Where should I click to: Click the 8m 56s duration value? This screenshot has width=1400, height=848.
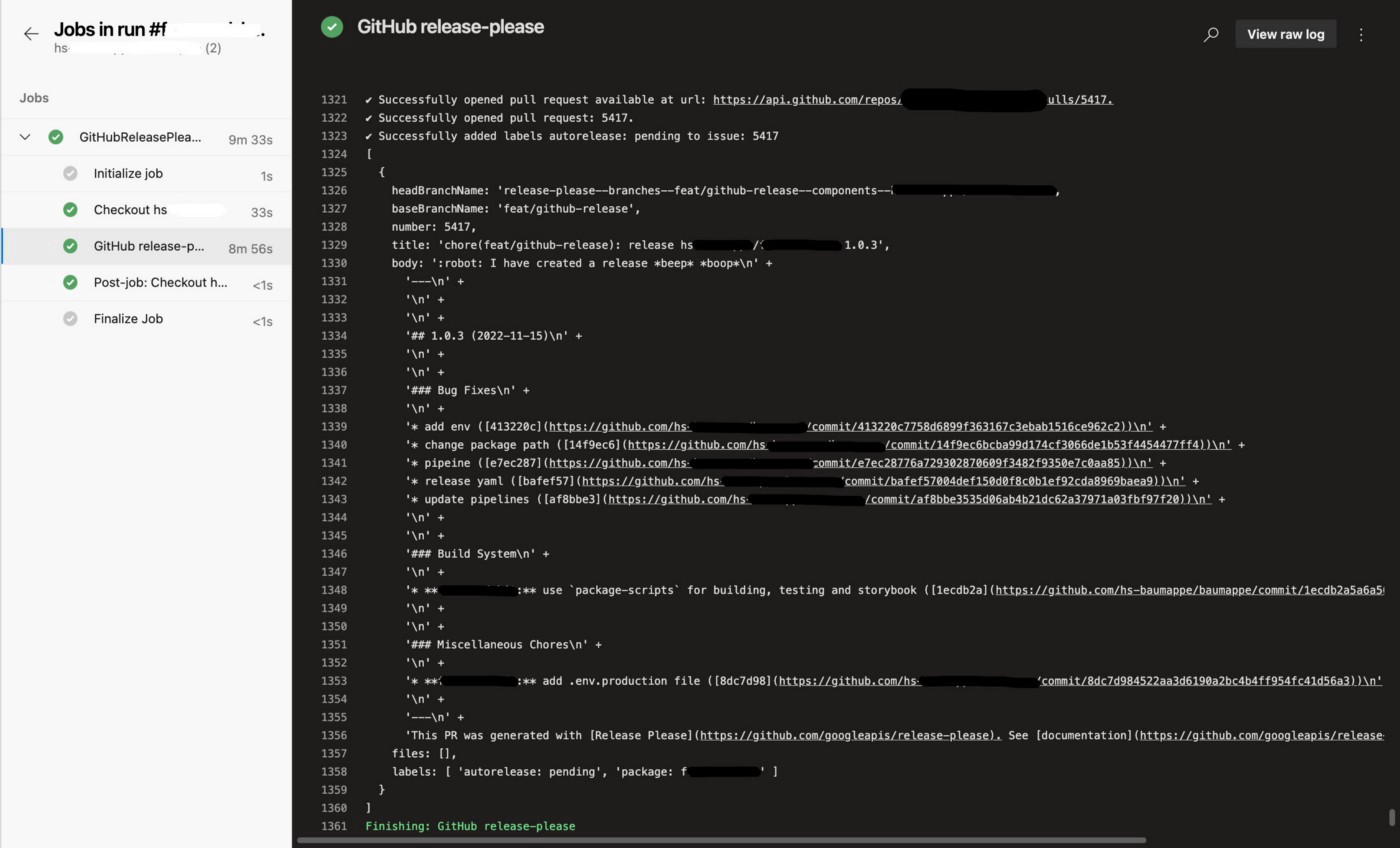pyautogui.click(x=250, y=248)
